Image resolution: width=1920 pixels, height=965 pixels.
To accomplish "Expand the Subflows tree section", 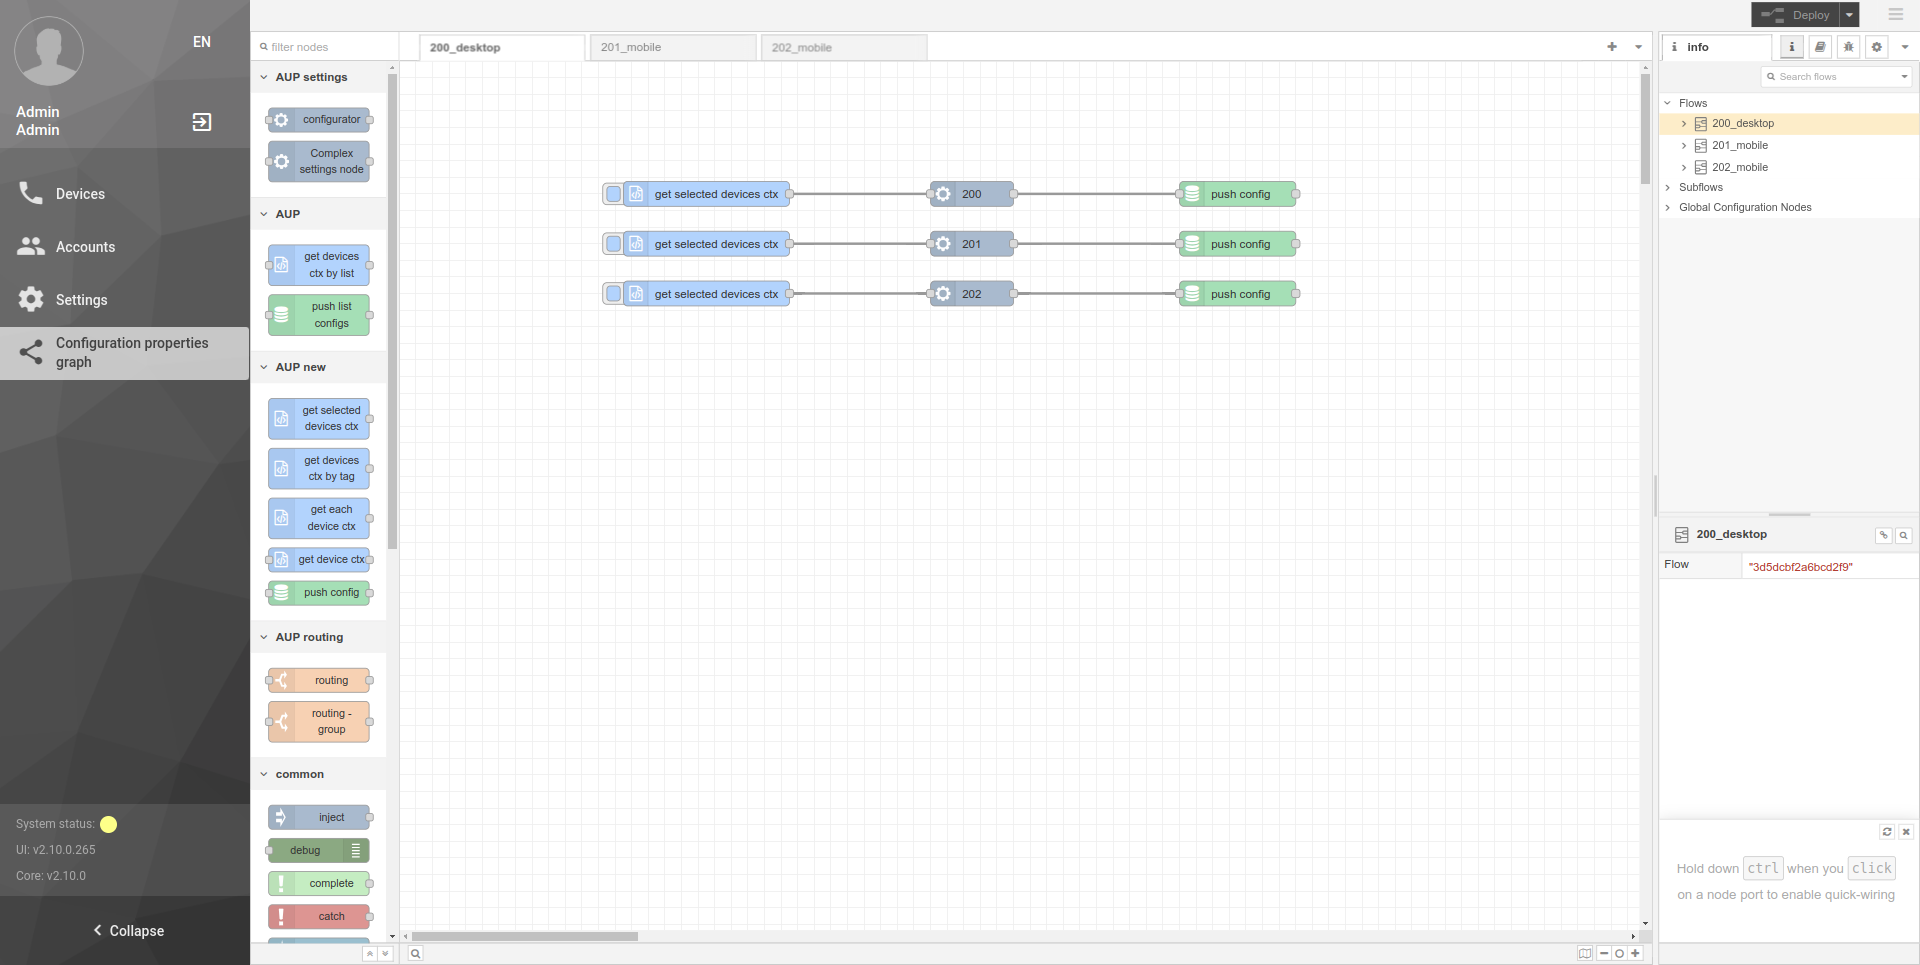I will coord(1668,188).
